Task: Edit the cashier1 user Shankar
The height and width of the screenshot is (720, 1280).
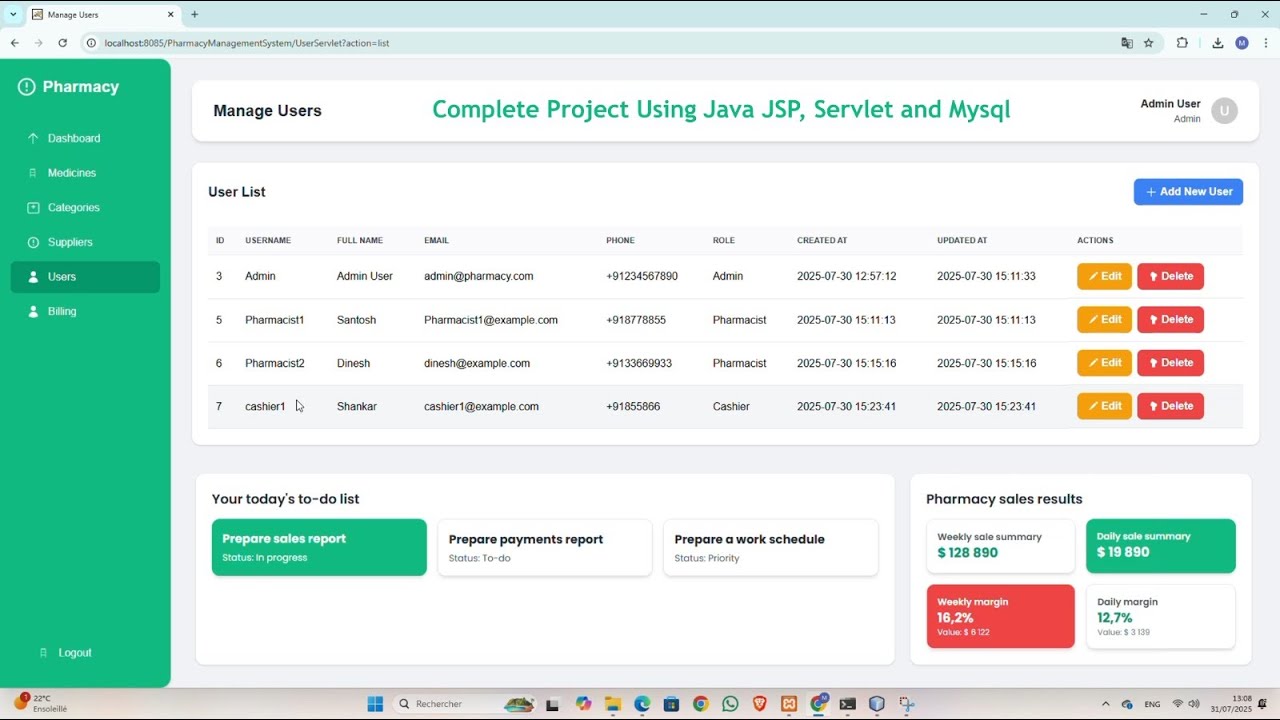Action: point(1104,406)
